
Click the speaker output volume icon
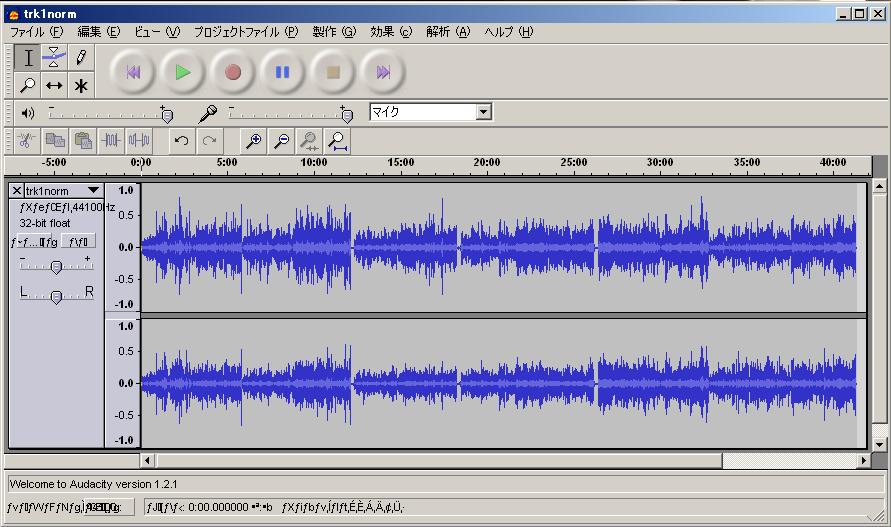pyautogui.click(x=27, y=113)
